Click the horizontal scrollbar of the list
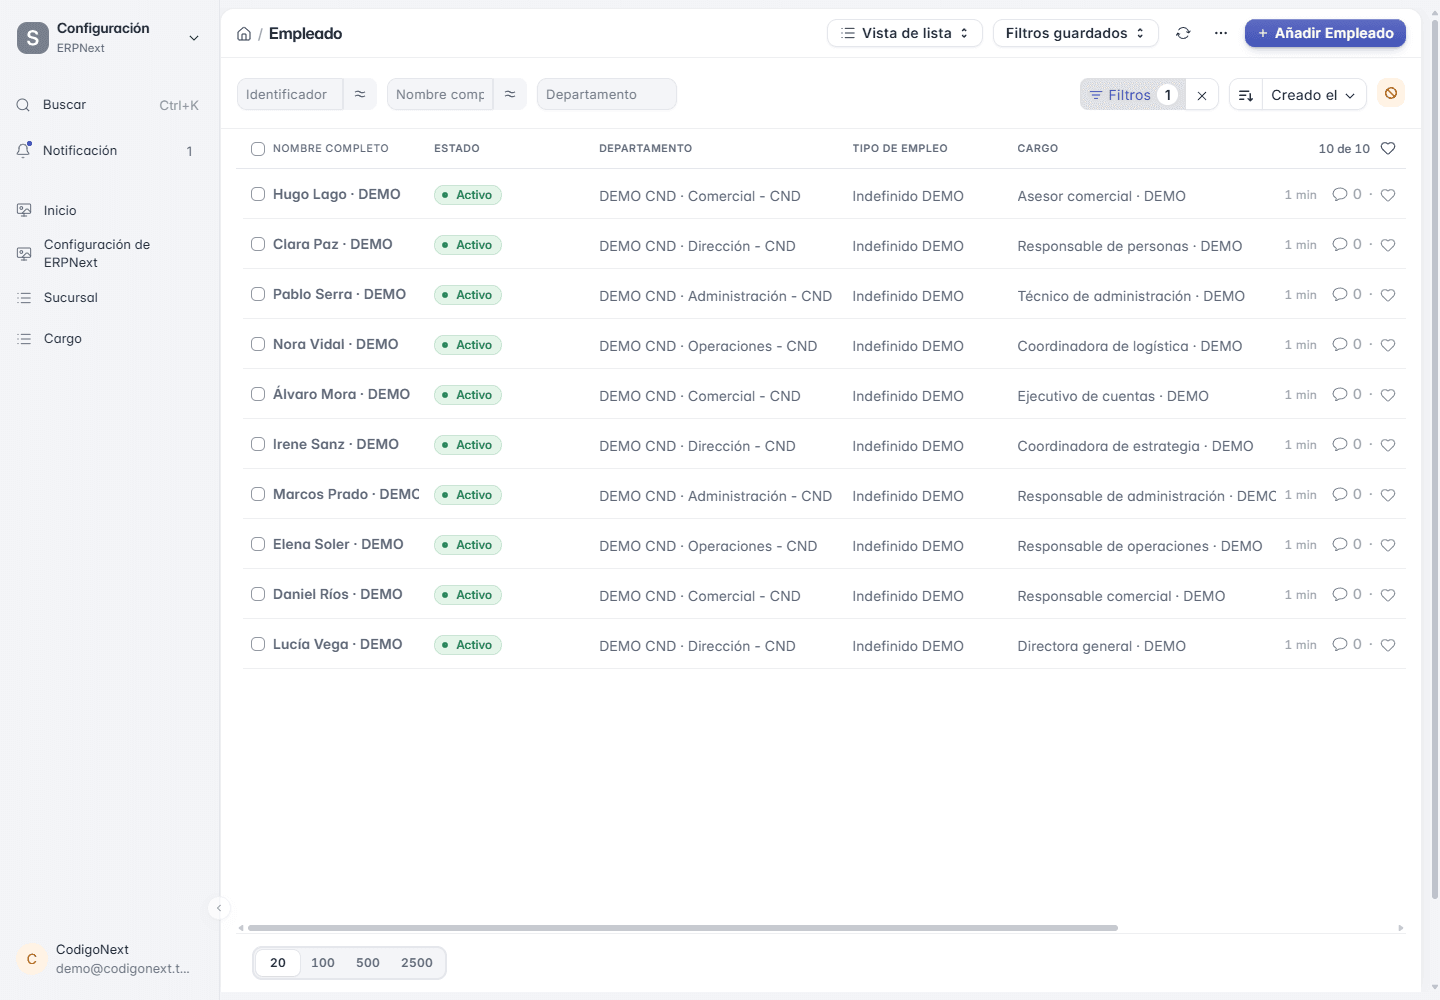The width and height of the screenshot is (1440, 1000). [x=682, y=928]
